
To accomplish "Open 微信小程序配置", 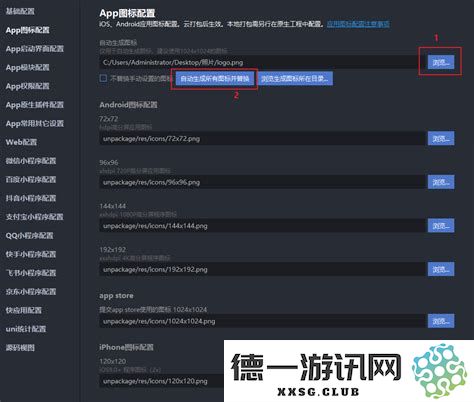I will (31, 161).
